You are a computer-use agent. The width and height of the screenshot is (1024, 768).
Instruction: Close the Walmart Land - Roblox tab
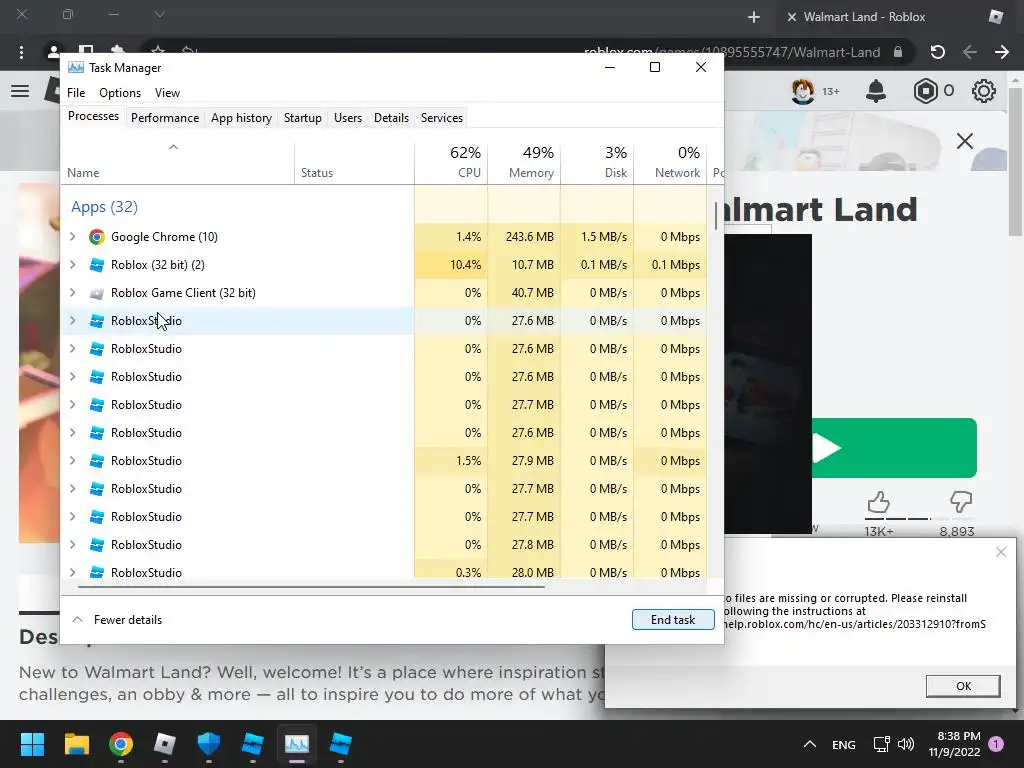(x=792, y=17)
